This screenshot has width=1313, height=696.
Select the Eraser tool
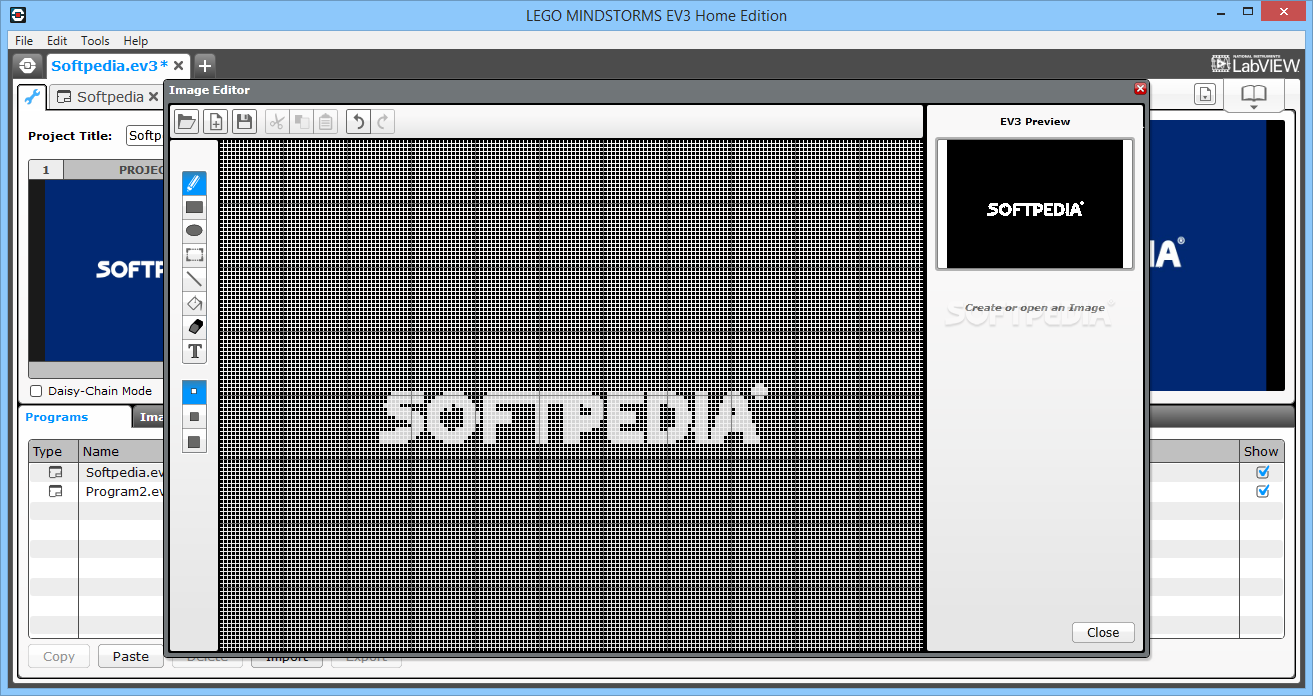click(x=194, y=327)
